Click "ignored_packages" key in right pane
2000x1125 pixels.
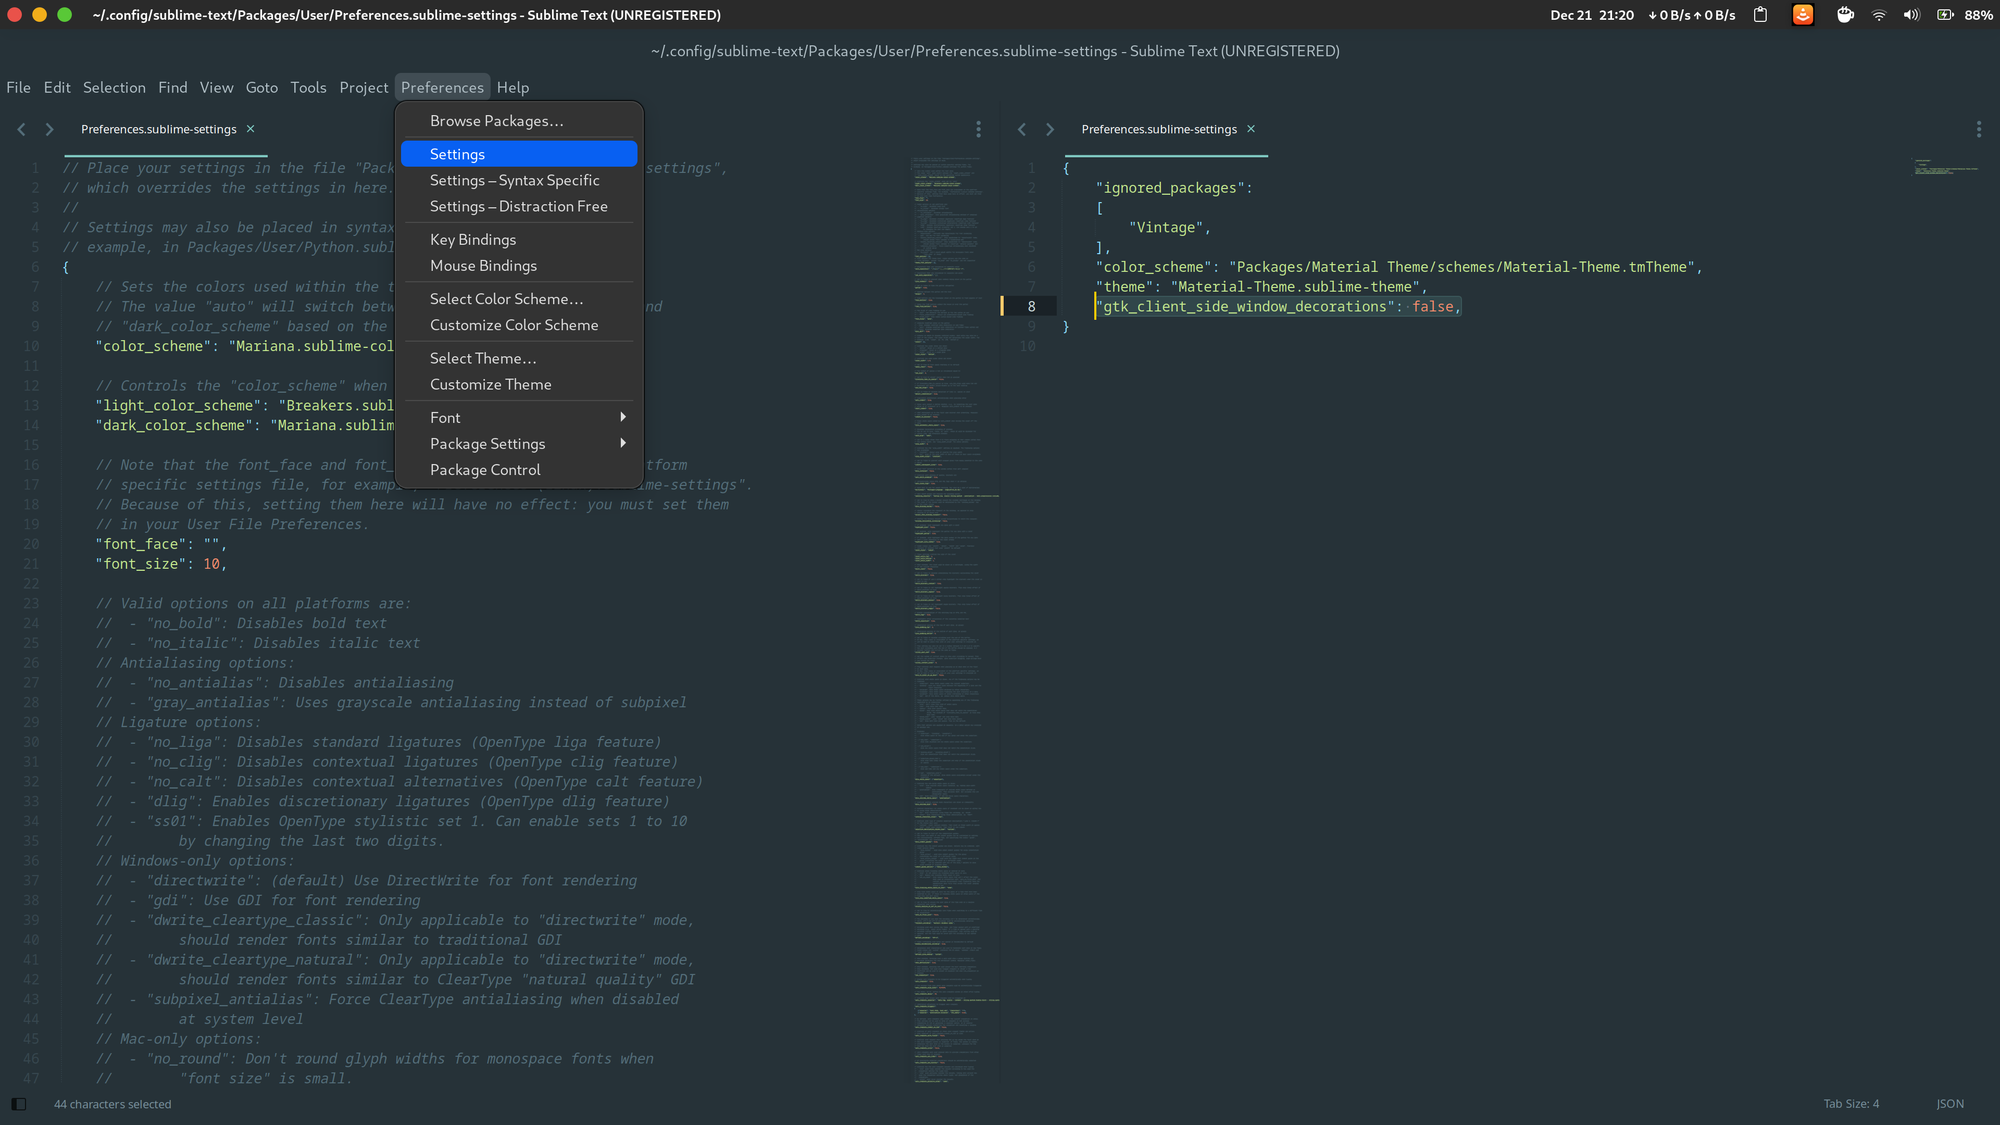click(x=1170, y=188)
